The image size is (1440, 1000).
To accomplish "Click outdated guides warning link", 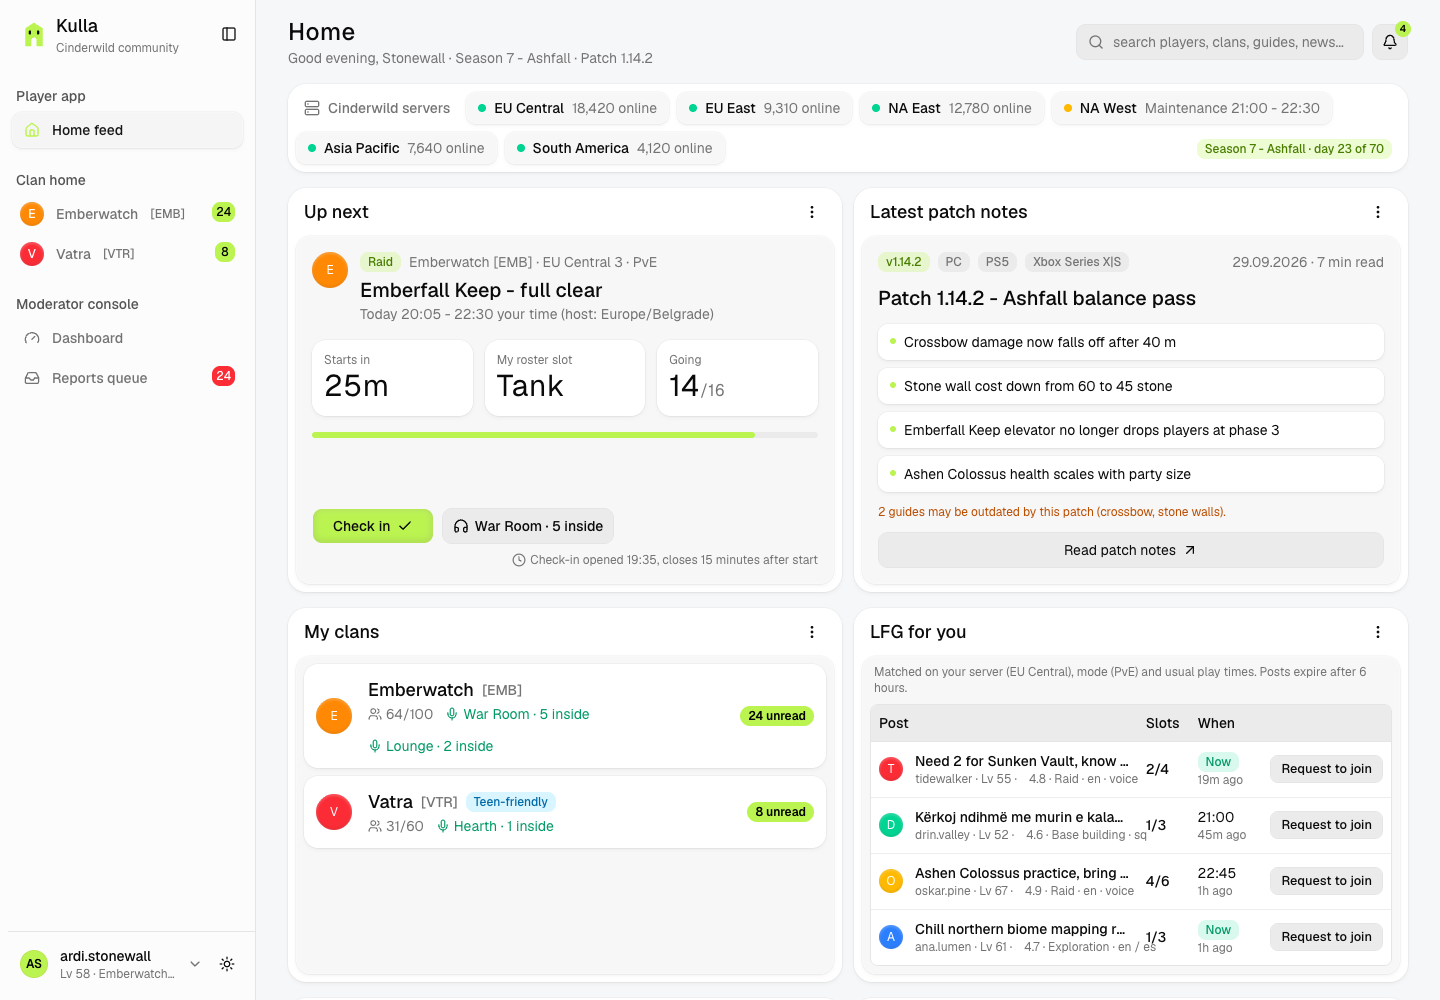I will coord(1052,512).
